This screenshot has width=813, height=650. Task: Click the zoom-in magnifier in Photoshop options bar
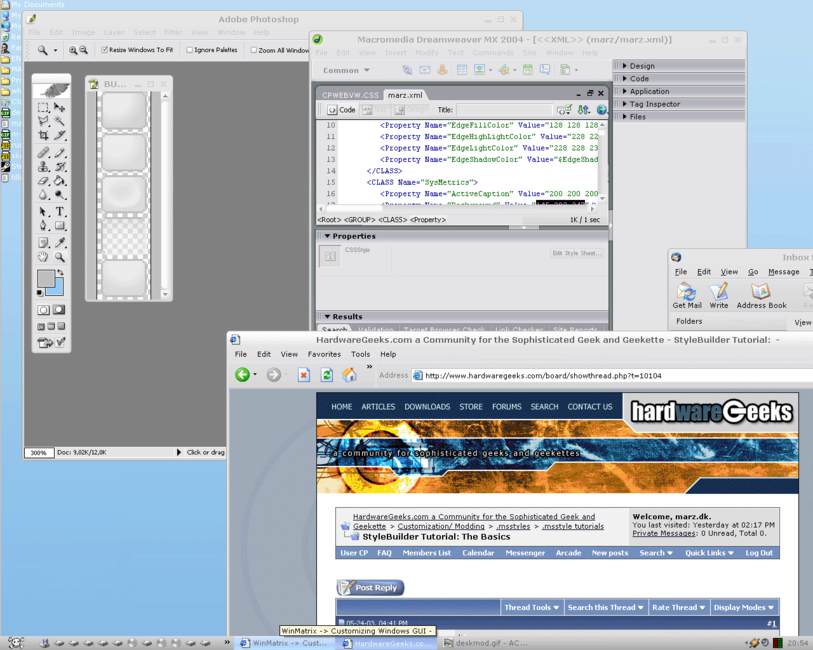(73, 50)
